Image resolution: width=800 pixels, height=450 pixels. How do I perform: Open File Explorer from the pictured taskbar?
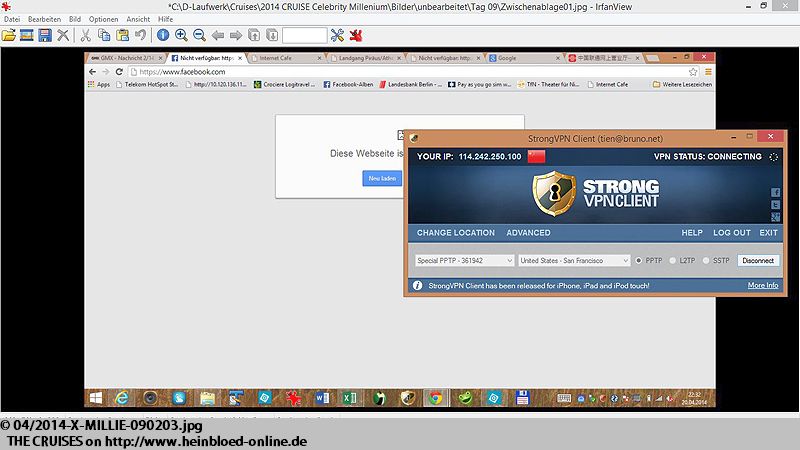click(207, 398)
